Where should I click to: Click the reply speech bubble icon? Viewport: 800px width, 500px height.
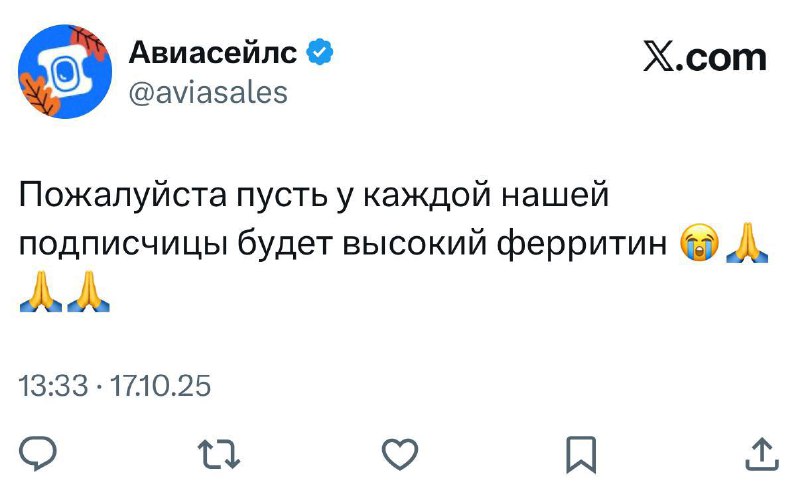[x=37, y=455]
